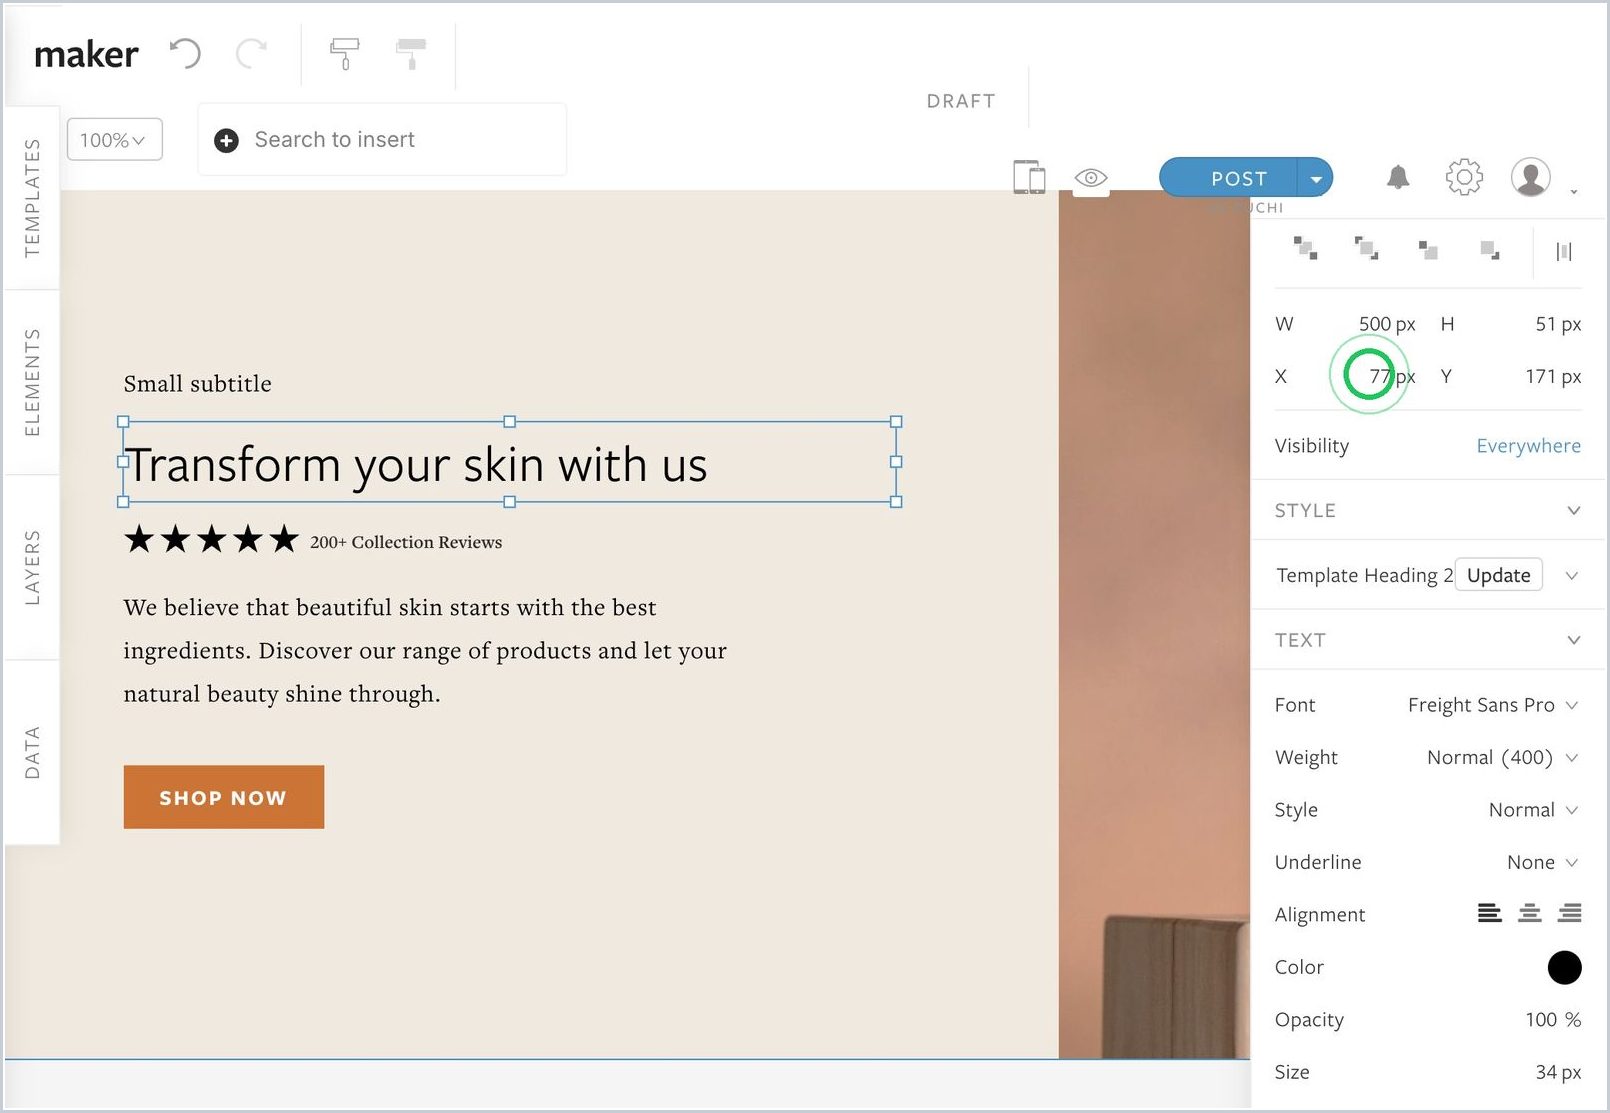Click the SHOP NOW button

(224, 797)
